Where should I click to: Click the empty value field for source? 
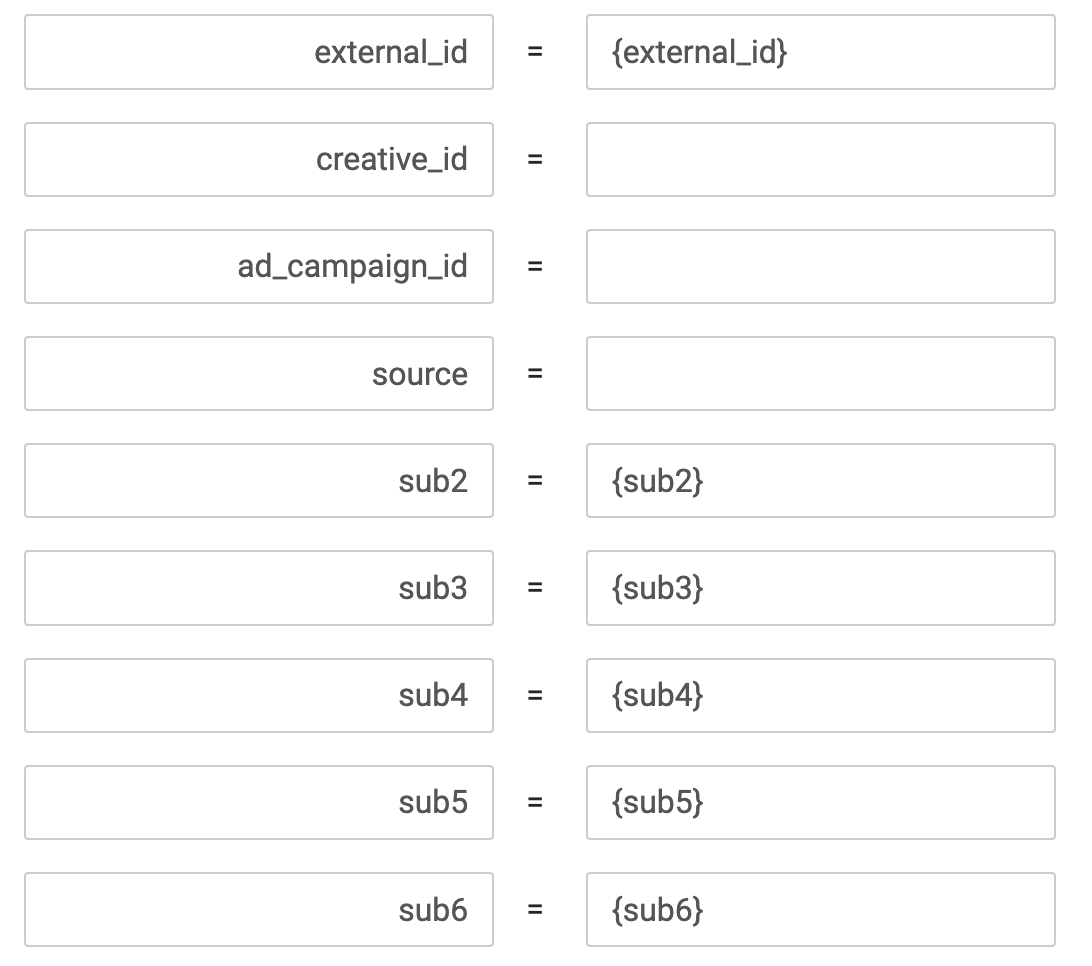pos(820,374)
